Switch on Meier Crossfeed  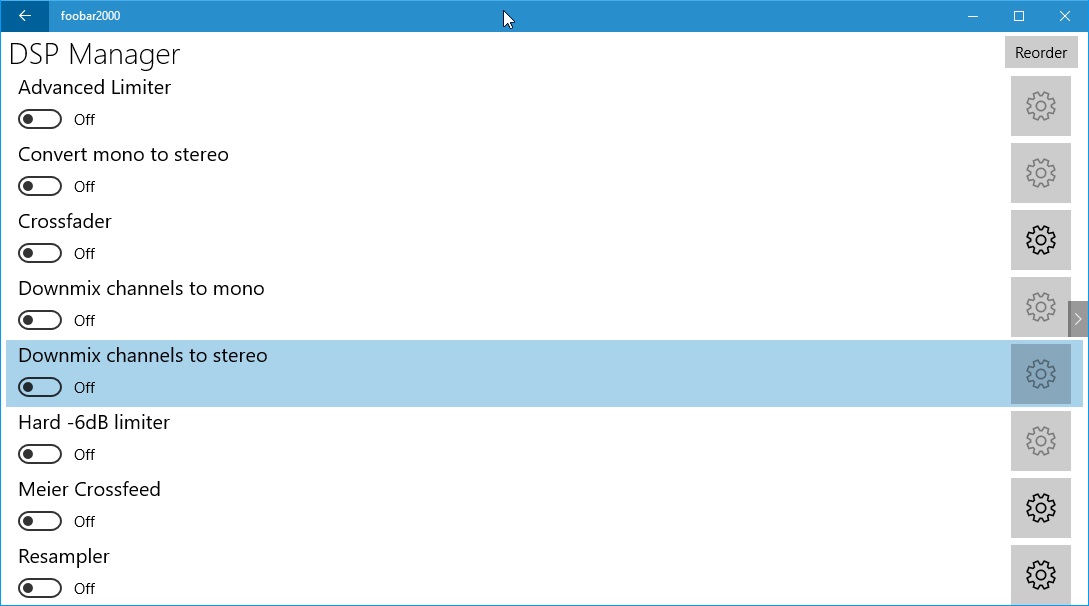coord(40,521)
